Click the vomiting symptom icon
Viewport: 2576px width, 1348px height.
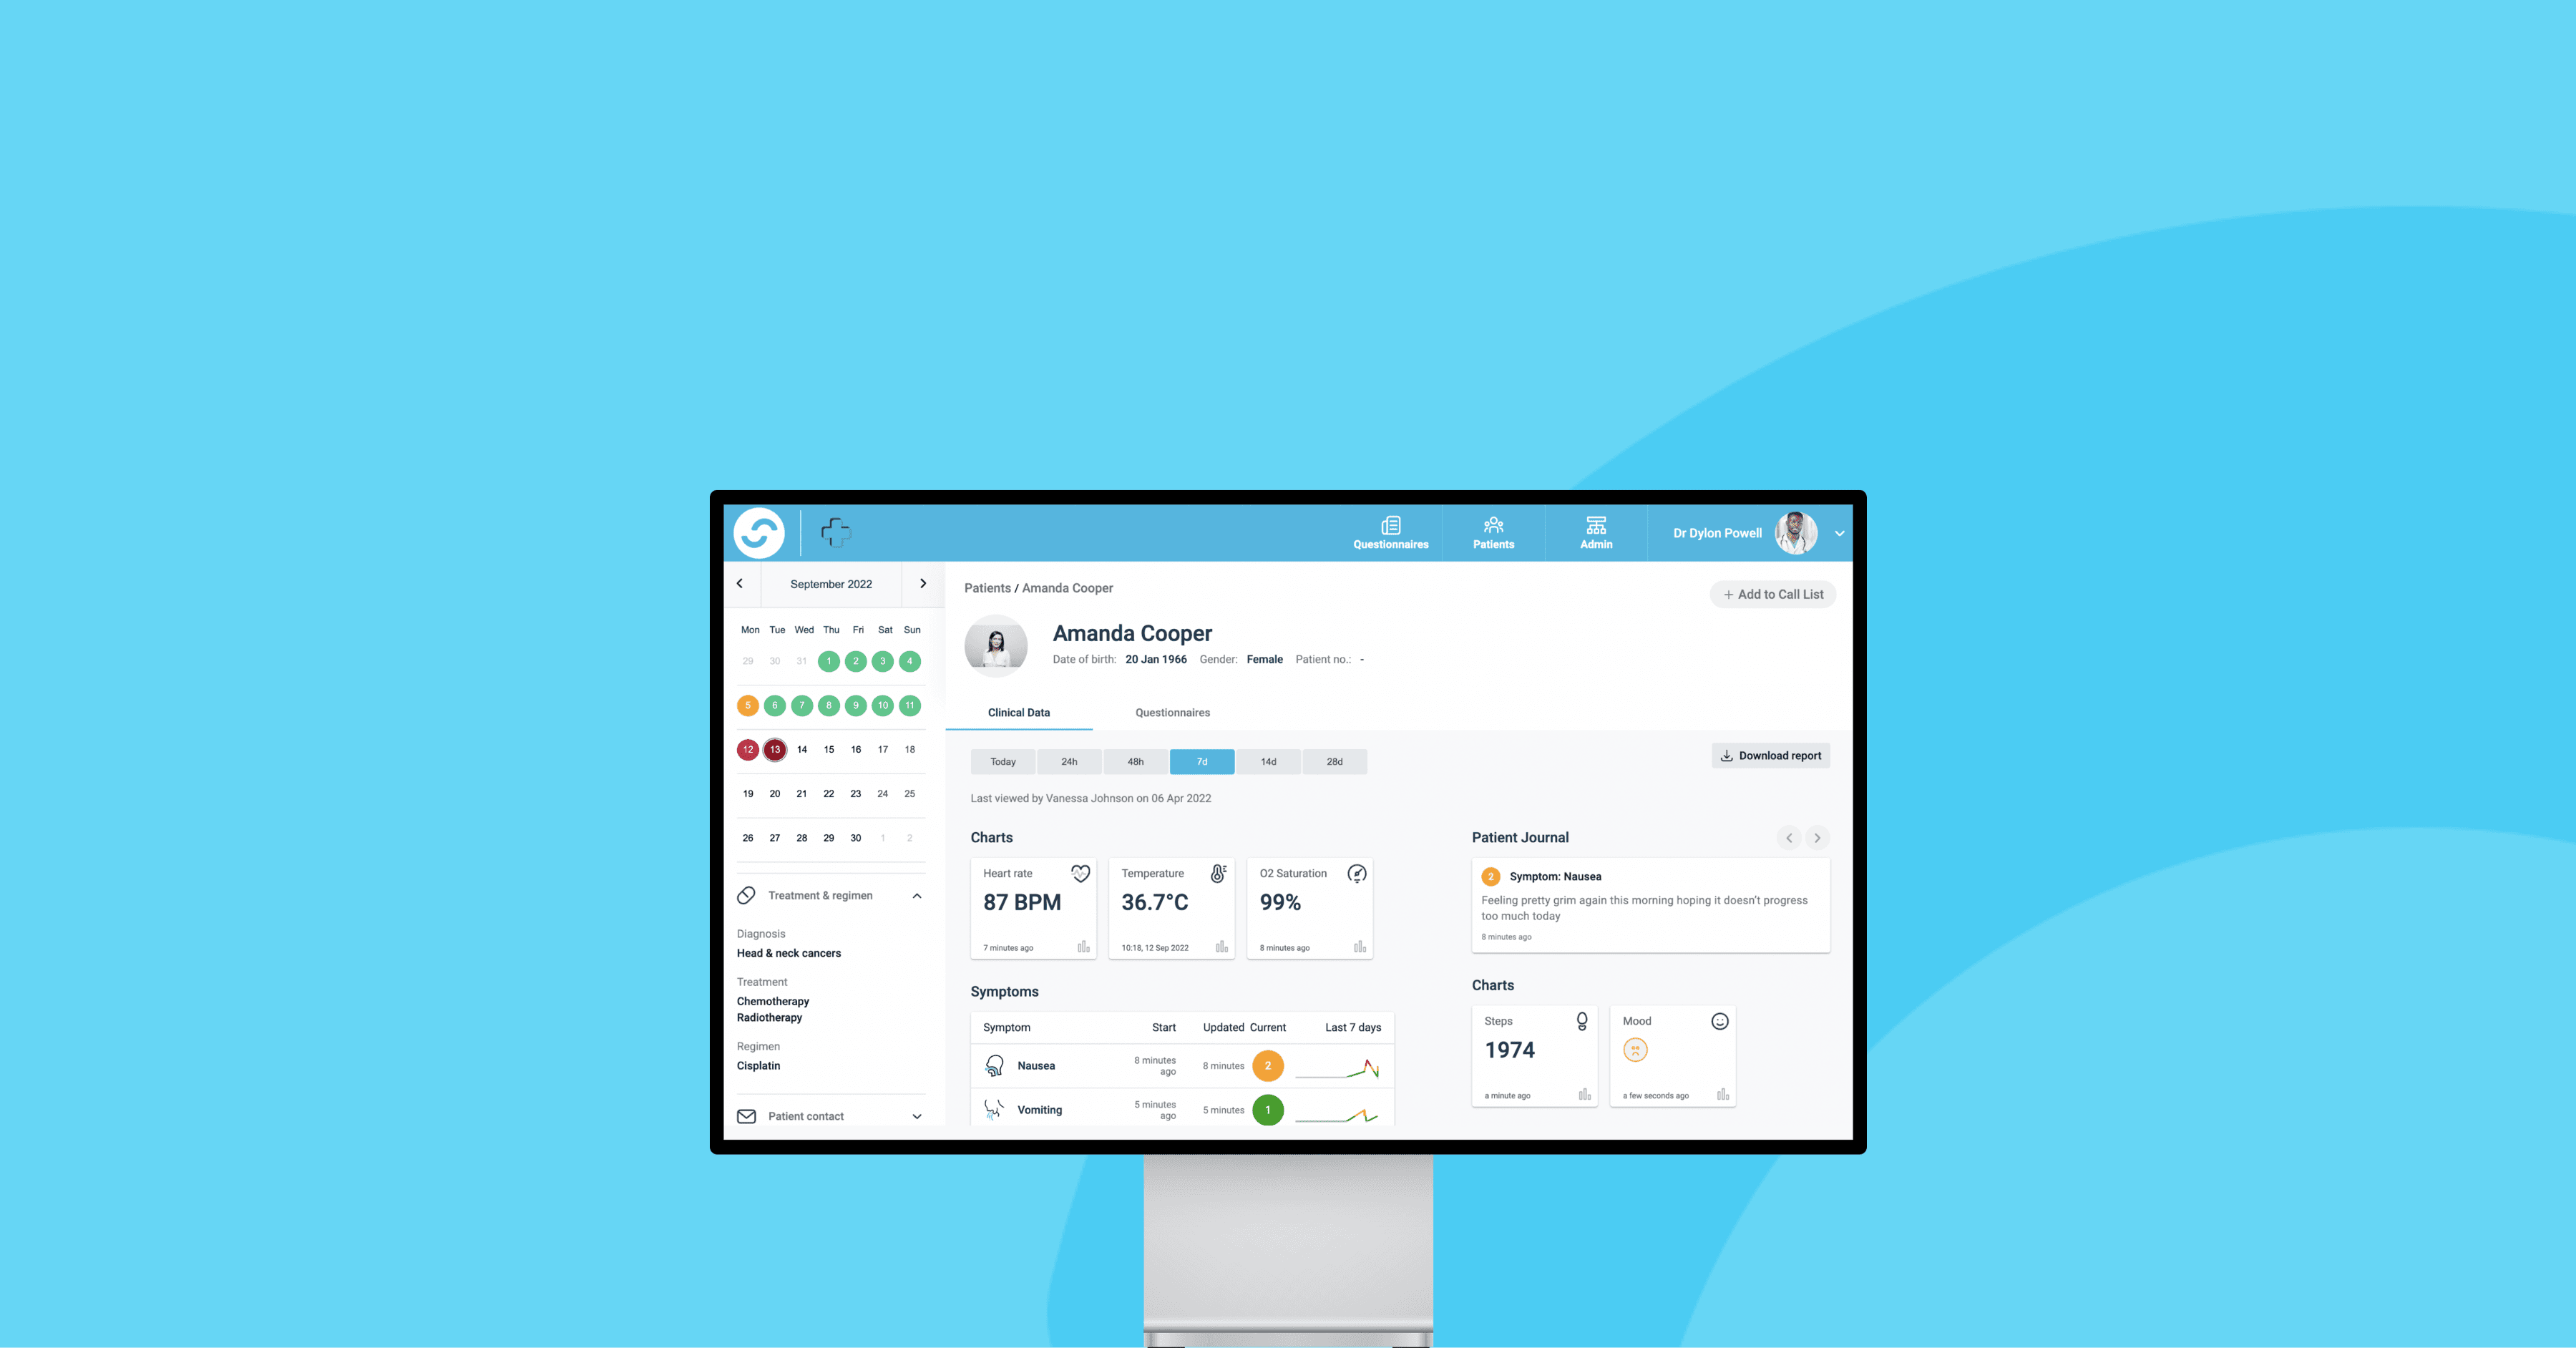[992, 1110]
